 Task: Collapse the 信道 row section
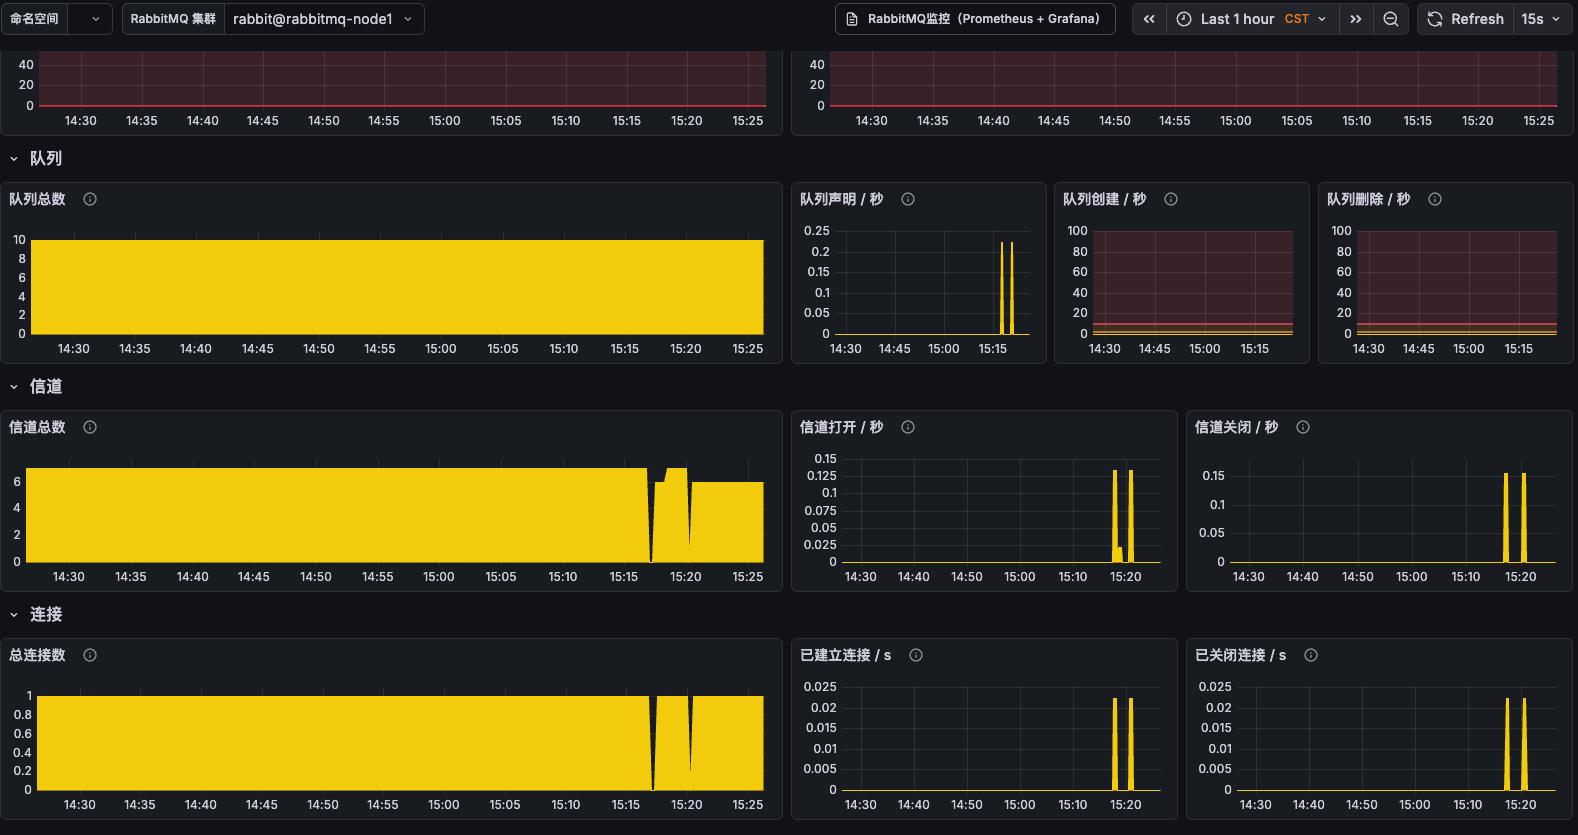click(x=14, y=387)
